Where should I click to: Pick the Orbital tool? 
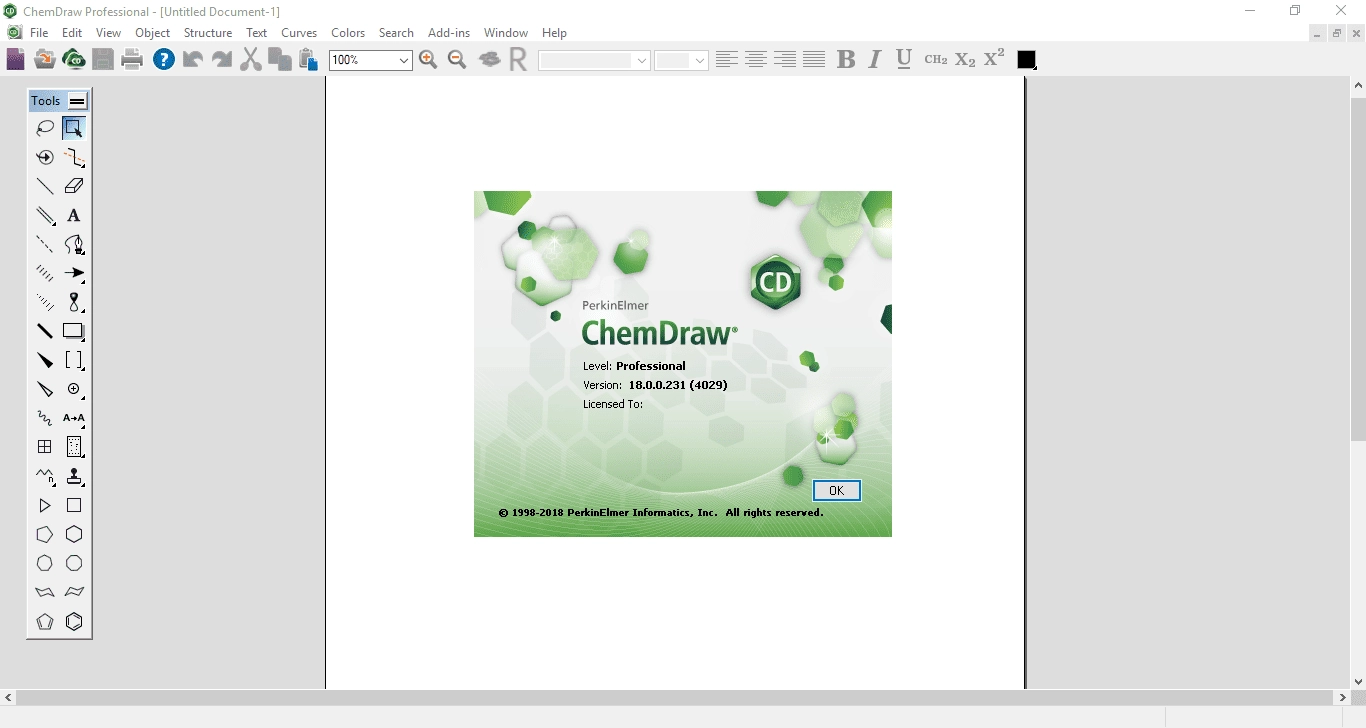pos(74,302)
